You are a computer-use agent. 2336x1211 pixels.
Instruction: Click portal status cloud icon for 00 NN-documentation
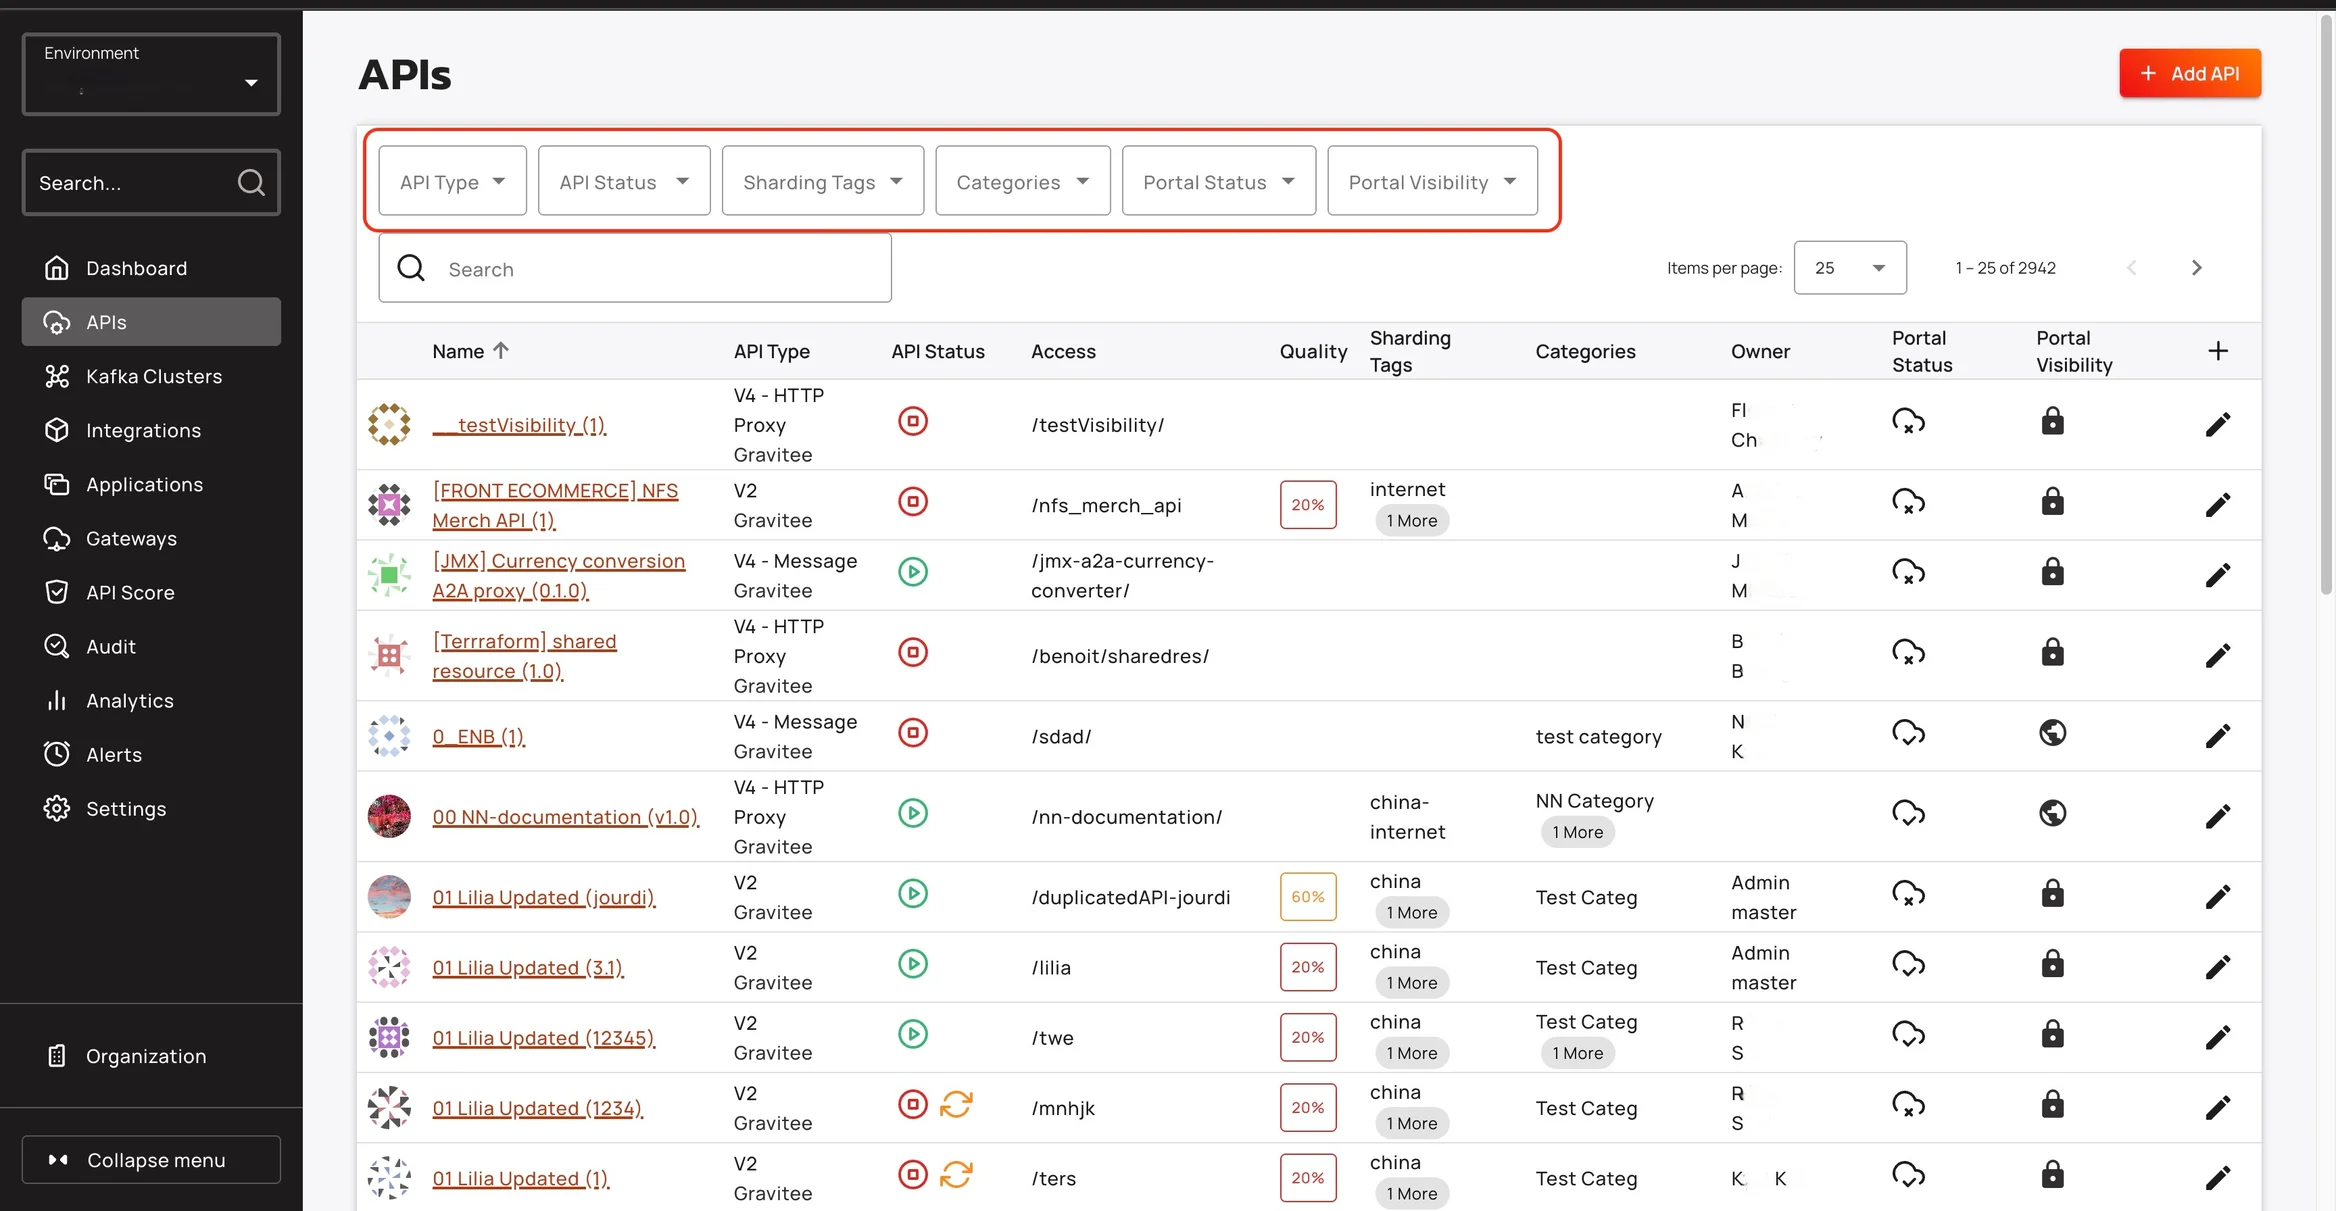click(x=1908, y=813)
